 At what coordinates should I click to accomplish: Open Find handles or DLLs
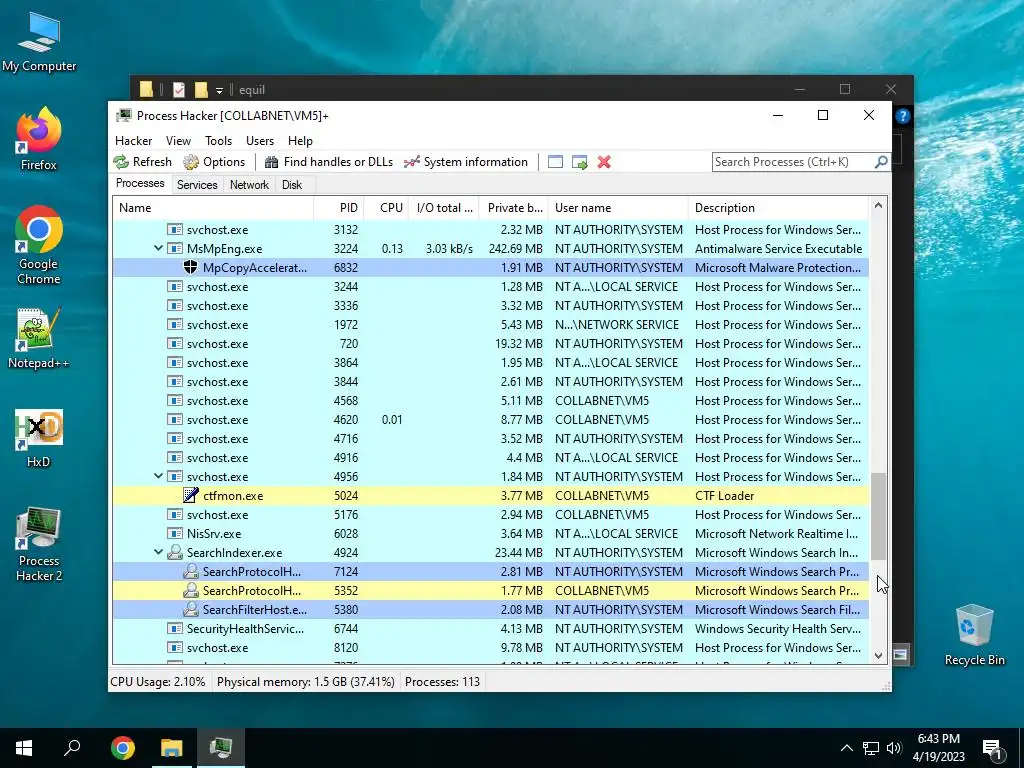pyautogui.click(x=328, y=162)
